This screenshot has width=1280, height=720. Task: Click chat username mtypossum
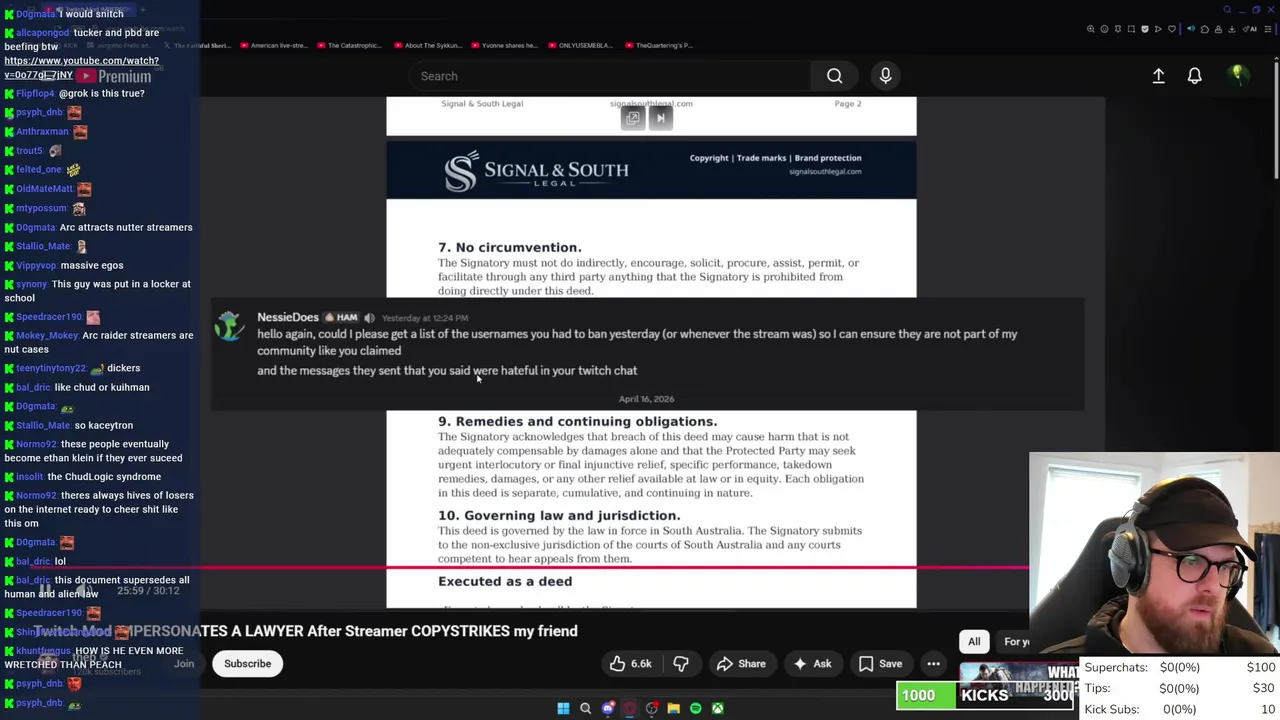tap(41, 208)
